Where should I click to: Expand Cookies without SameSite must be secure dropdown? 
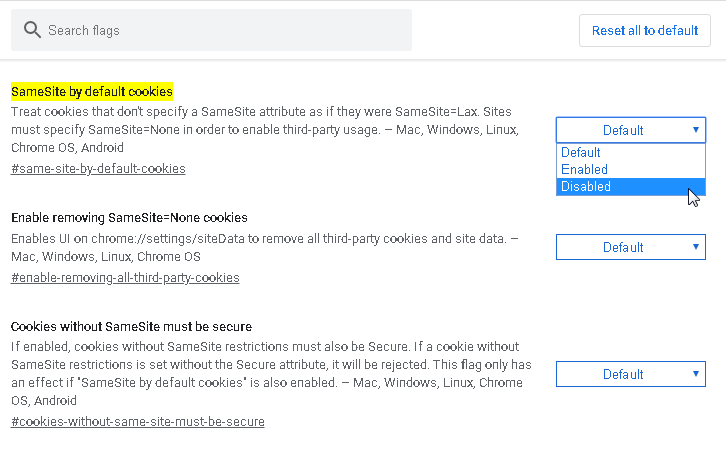click(630, 374)
